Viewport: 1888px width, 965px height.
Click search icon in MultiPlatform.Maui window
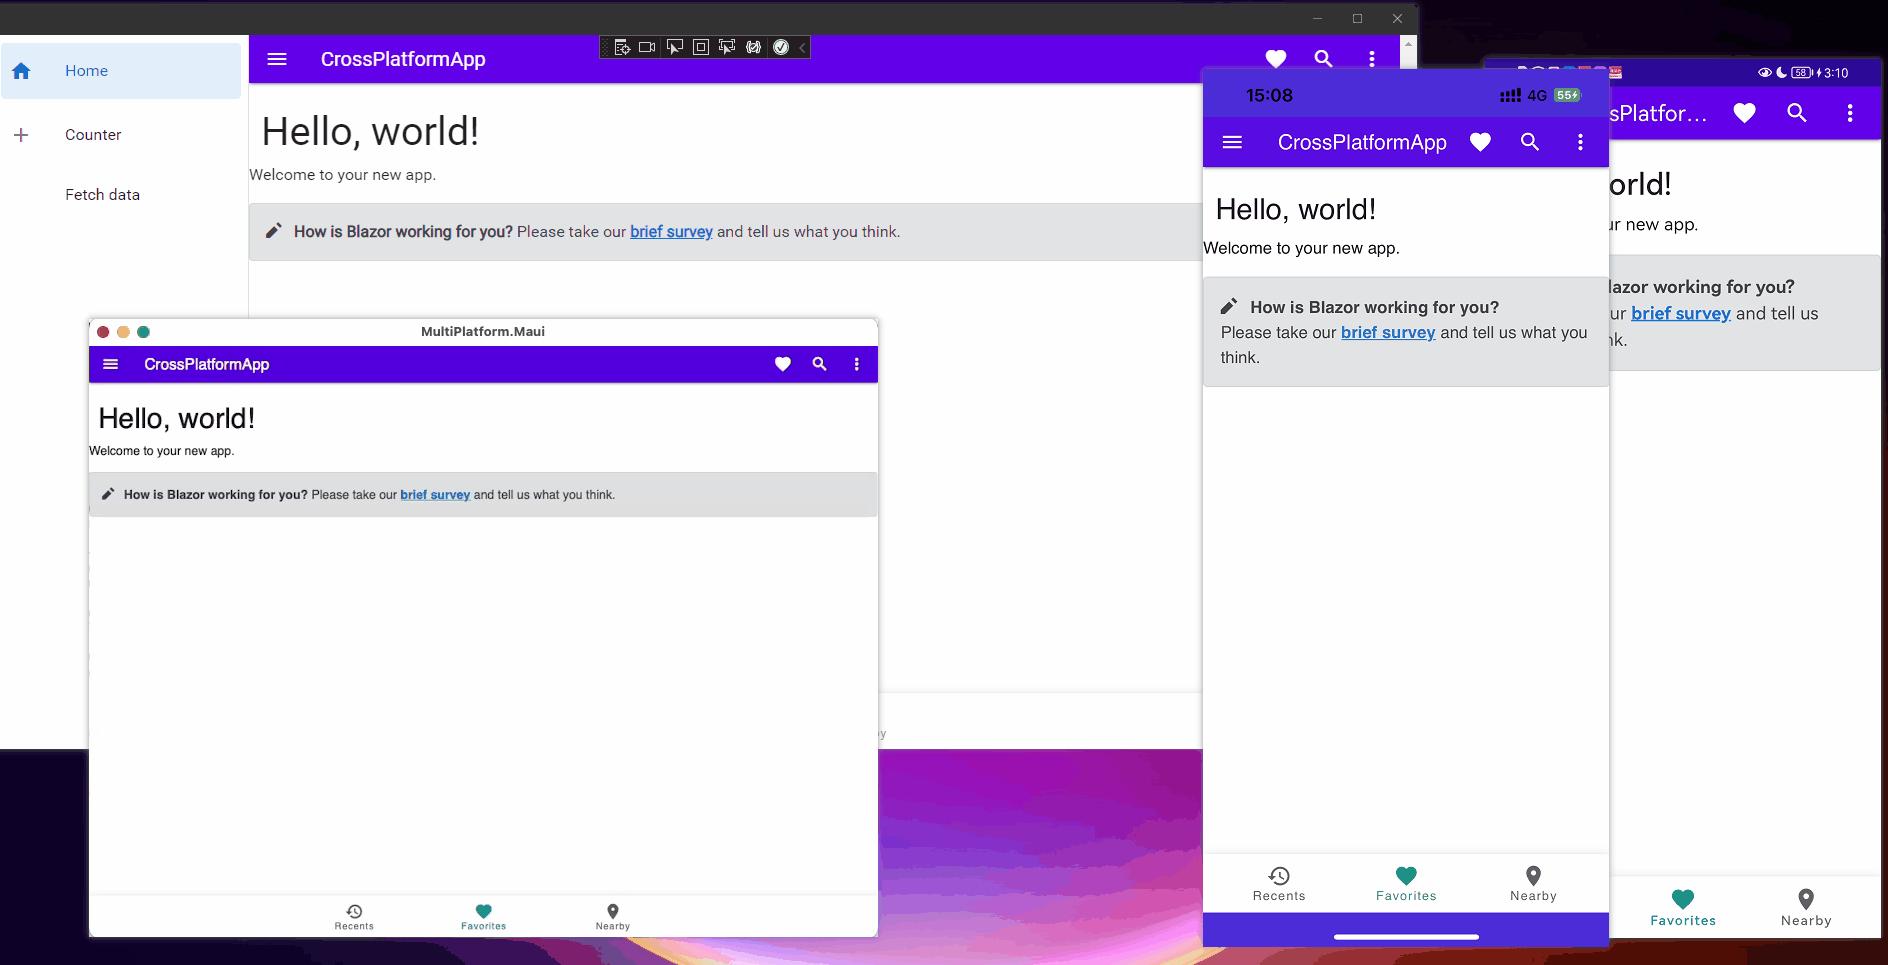point(819,364)
